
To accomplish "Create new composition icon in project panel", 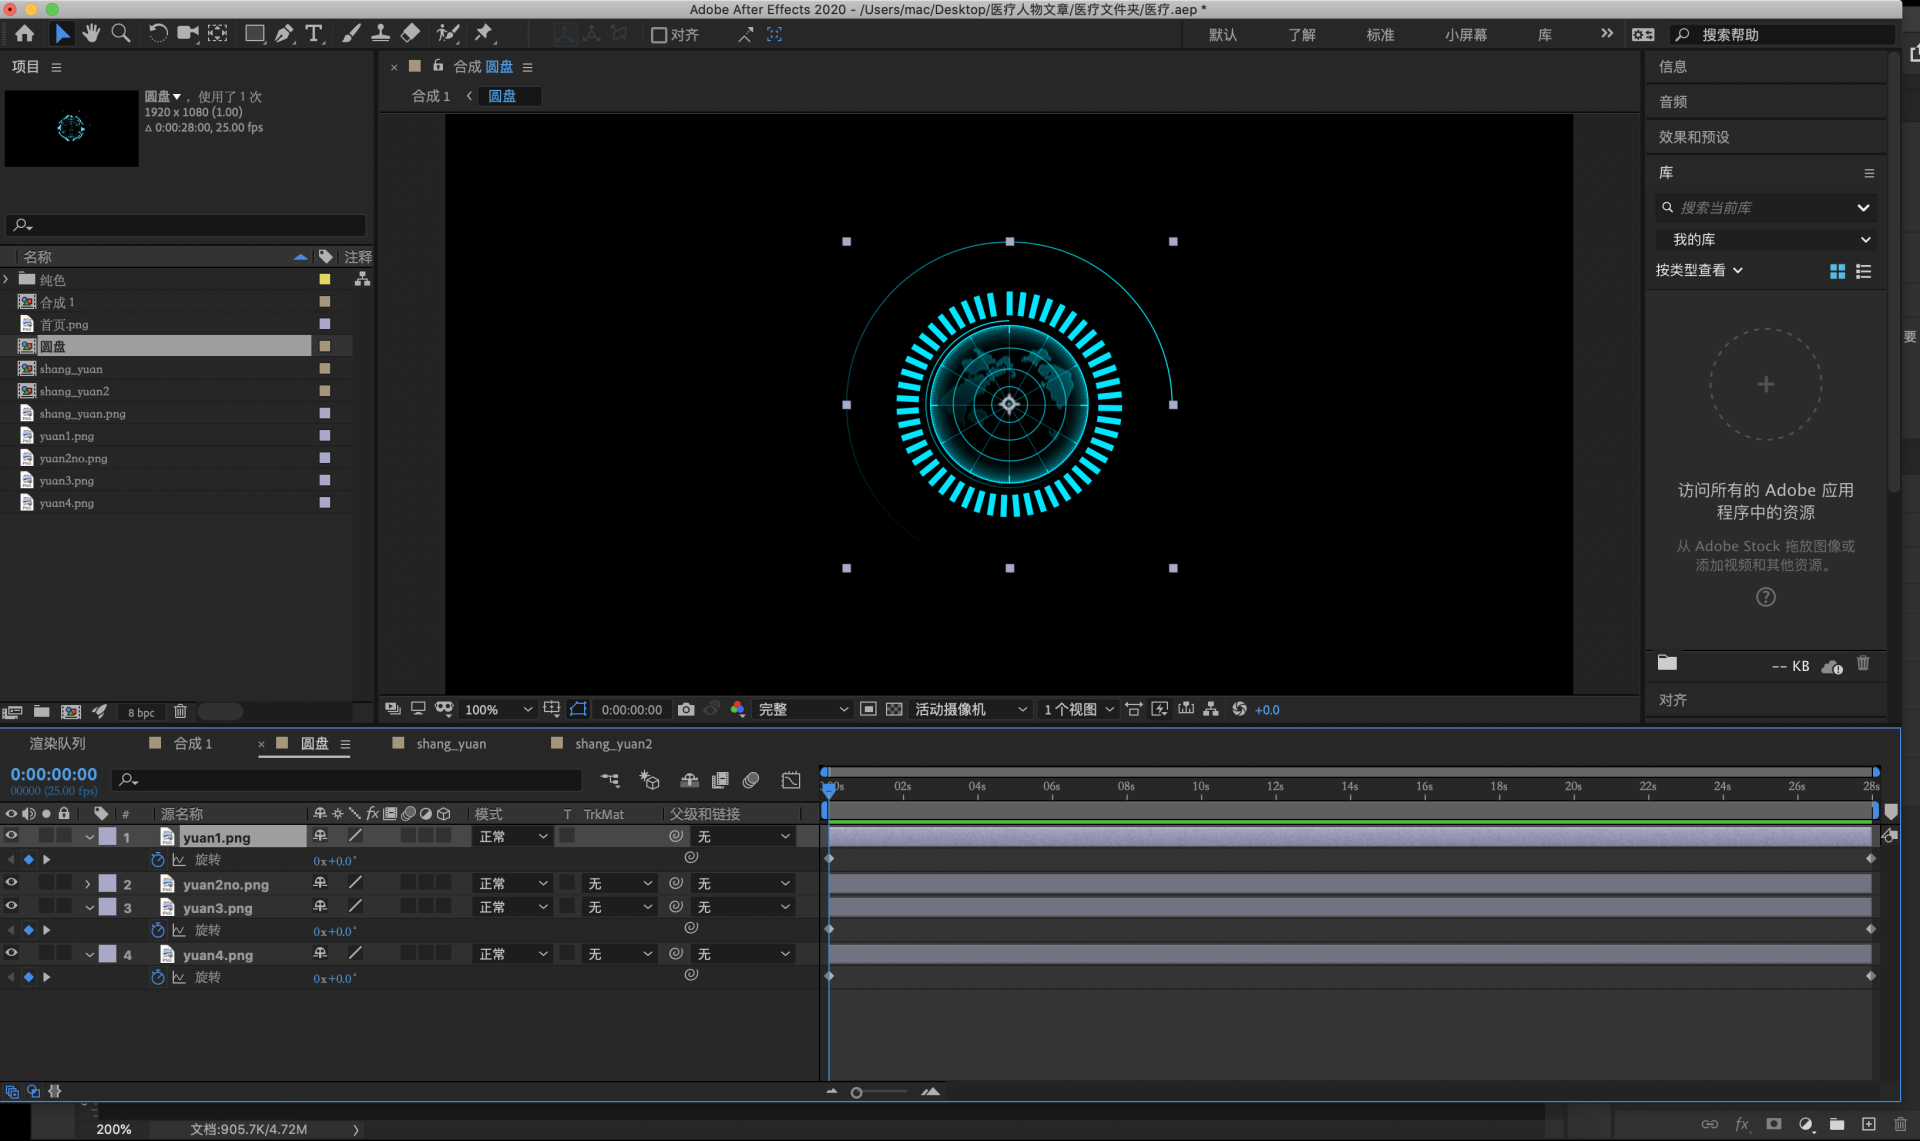I will tap(71, 712).
